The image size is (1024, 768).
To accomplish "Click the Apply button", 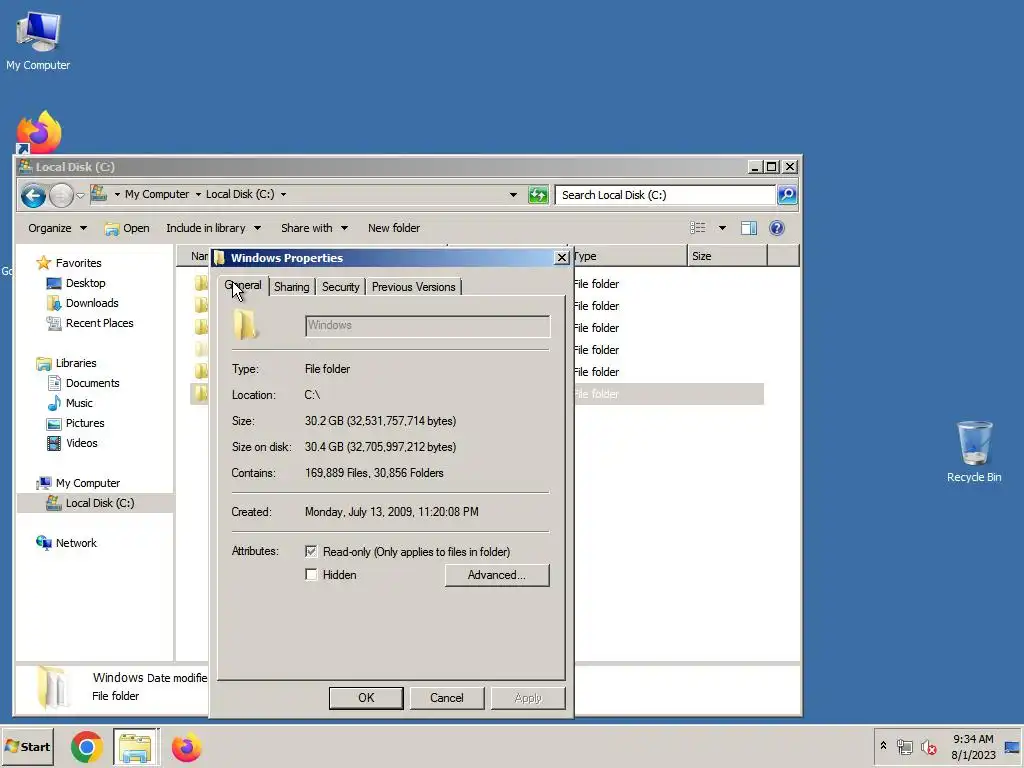I will [x=528, y=697].
